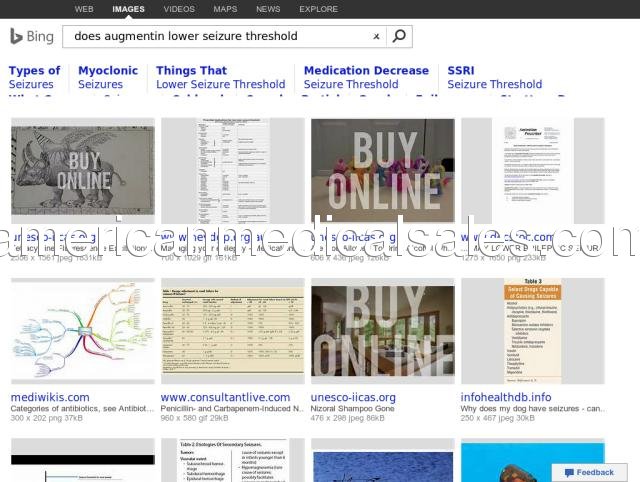Open the NEWS tab

(x=268, y=9)
